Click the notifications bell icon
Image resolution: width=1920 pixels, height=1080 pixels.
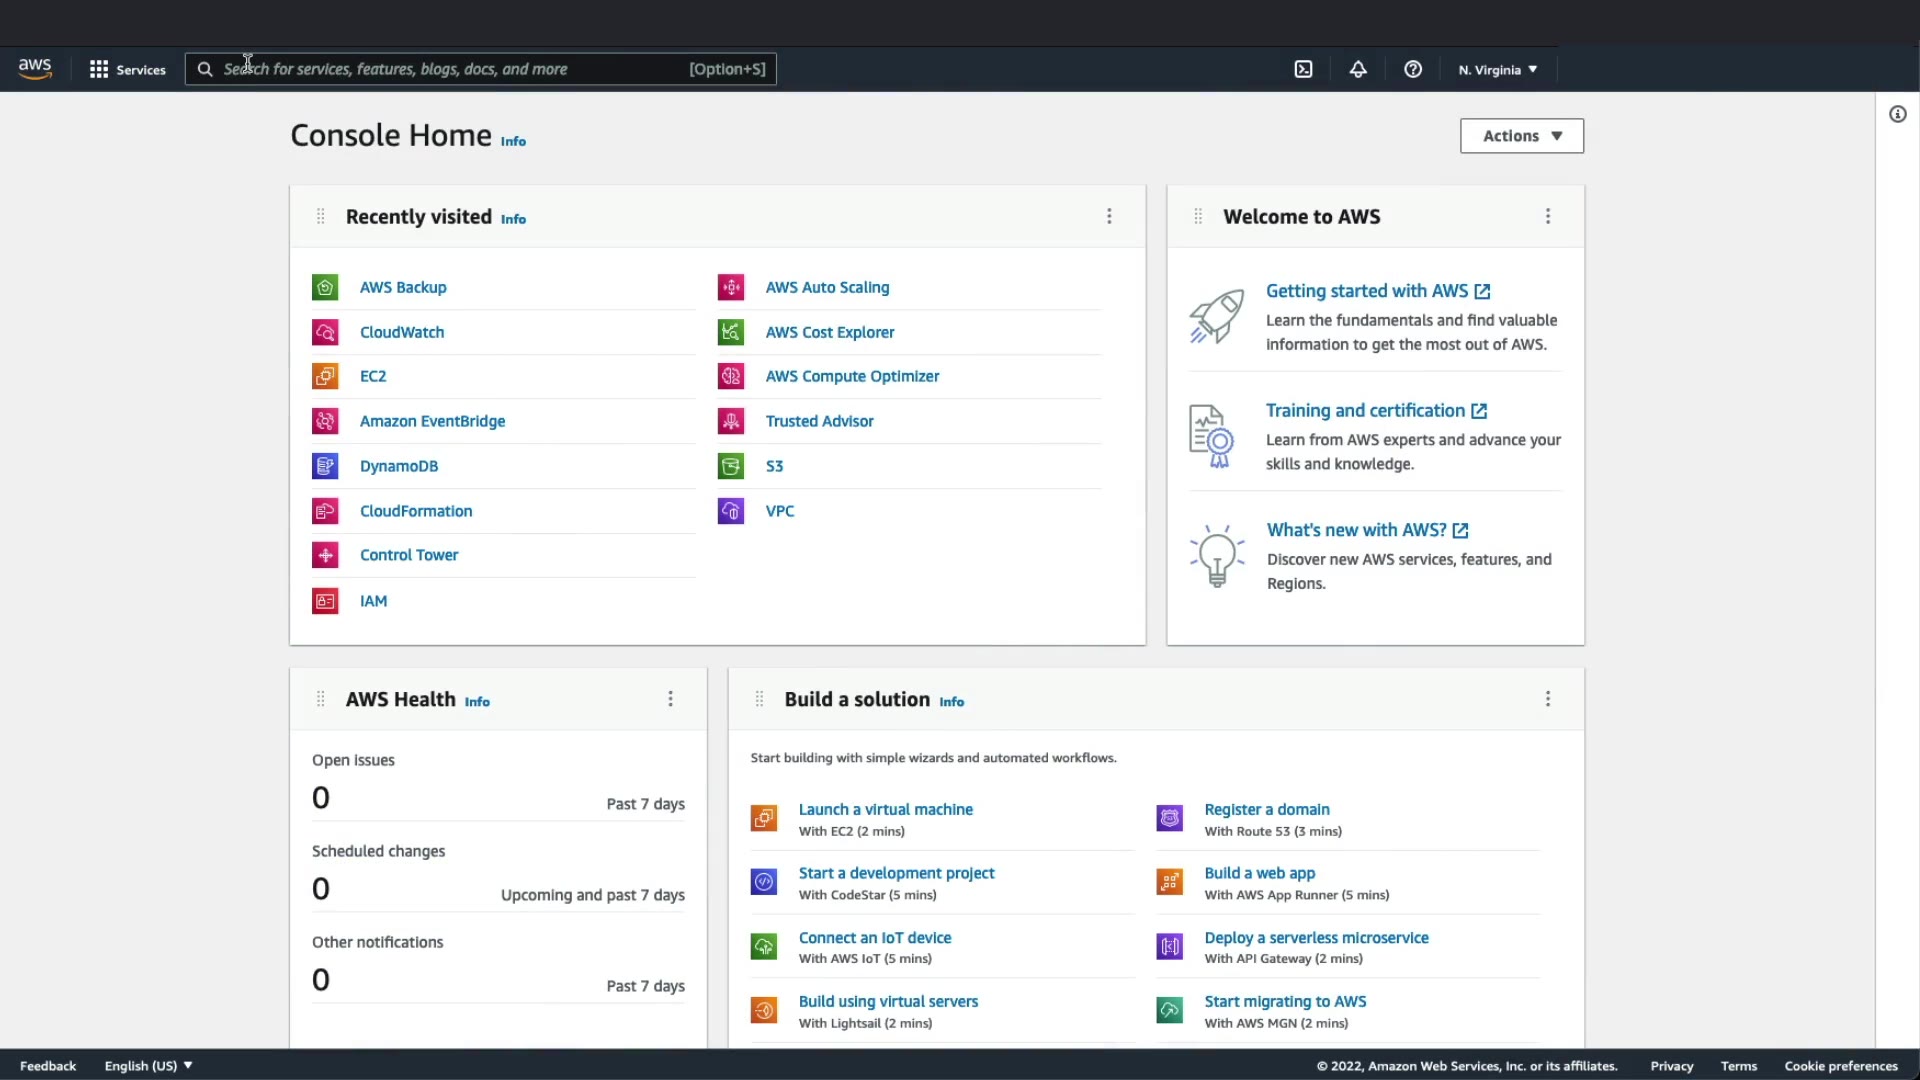[1358, 69]
